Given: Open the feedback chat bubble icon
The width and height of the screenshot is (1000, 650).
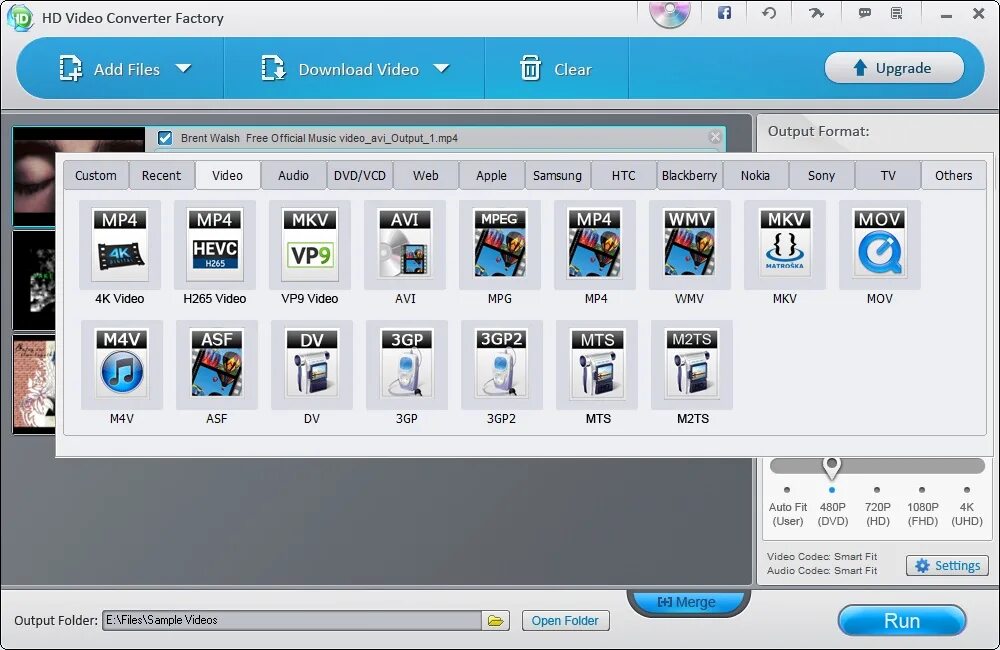Looking at the screenshot, I should (x=865, y=13).
